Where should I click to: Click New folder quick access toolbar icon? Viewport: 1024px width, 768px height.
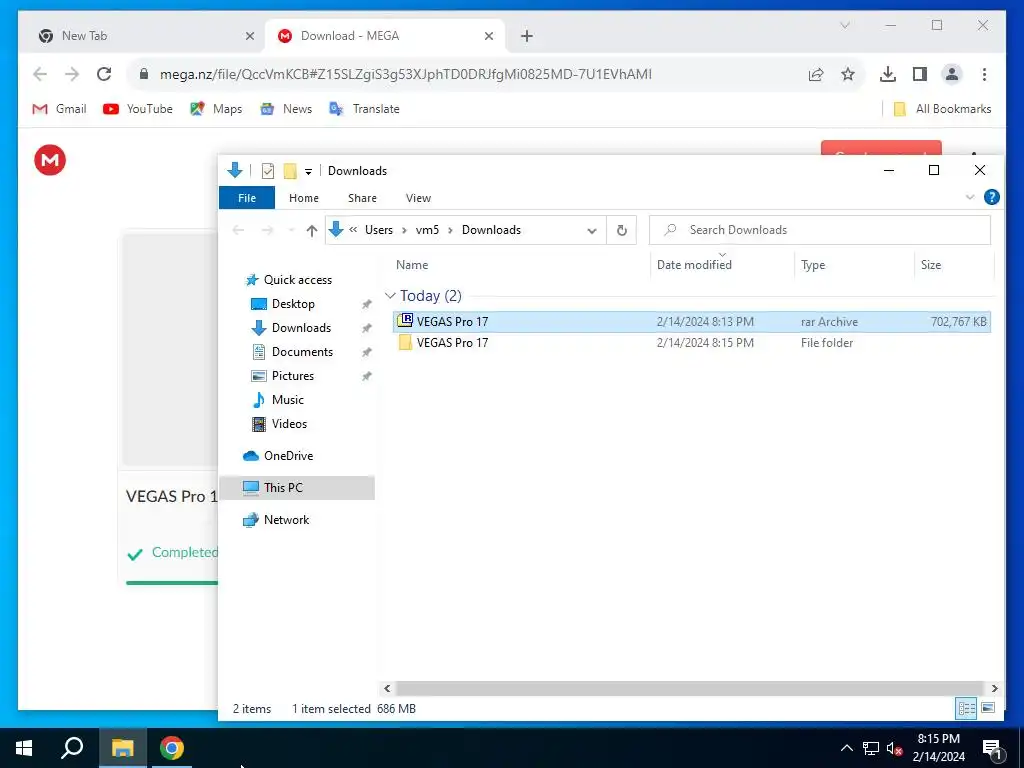point(290,171)
